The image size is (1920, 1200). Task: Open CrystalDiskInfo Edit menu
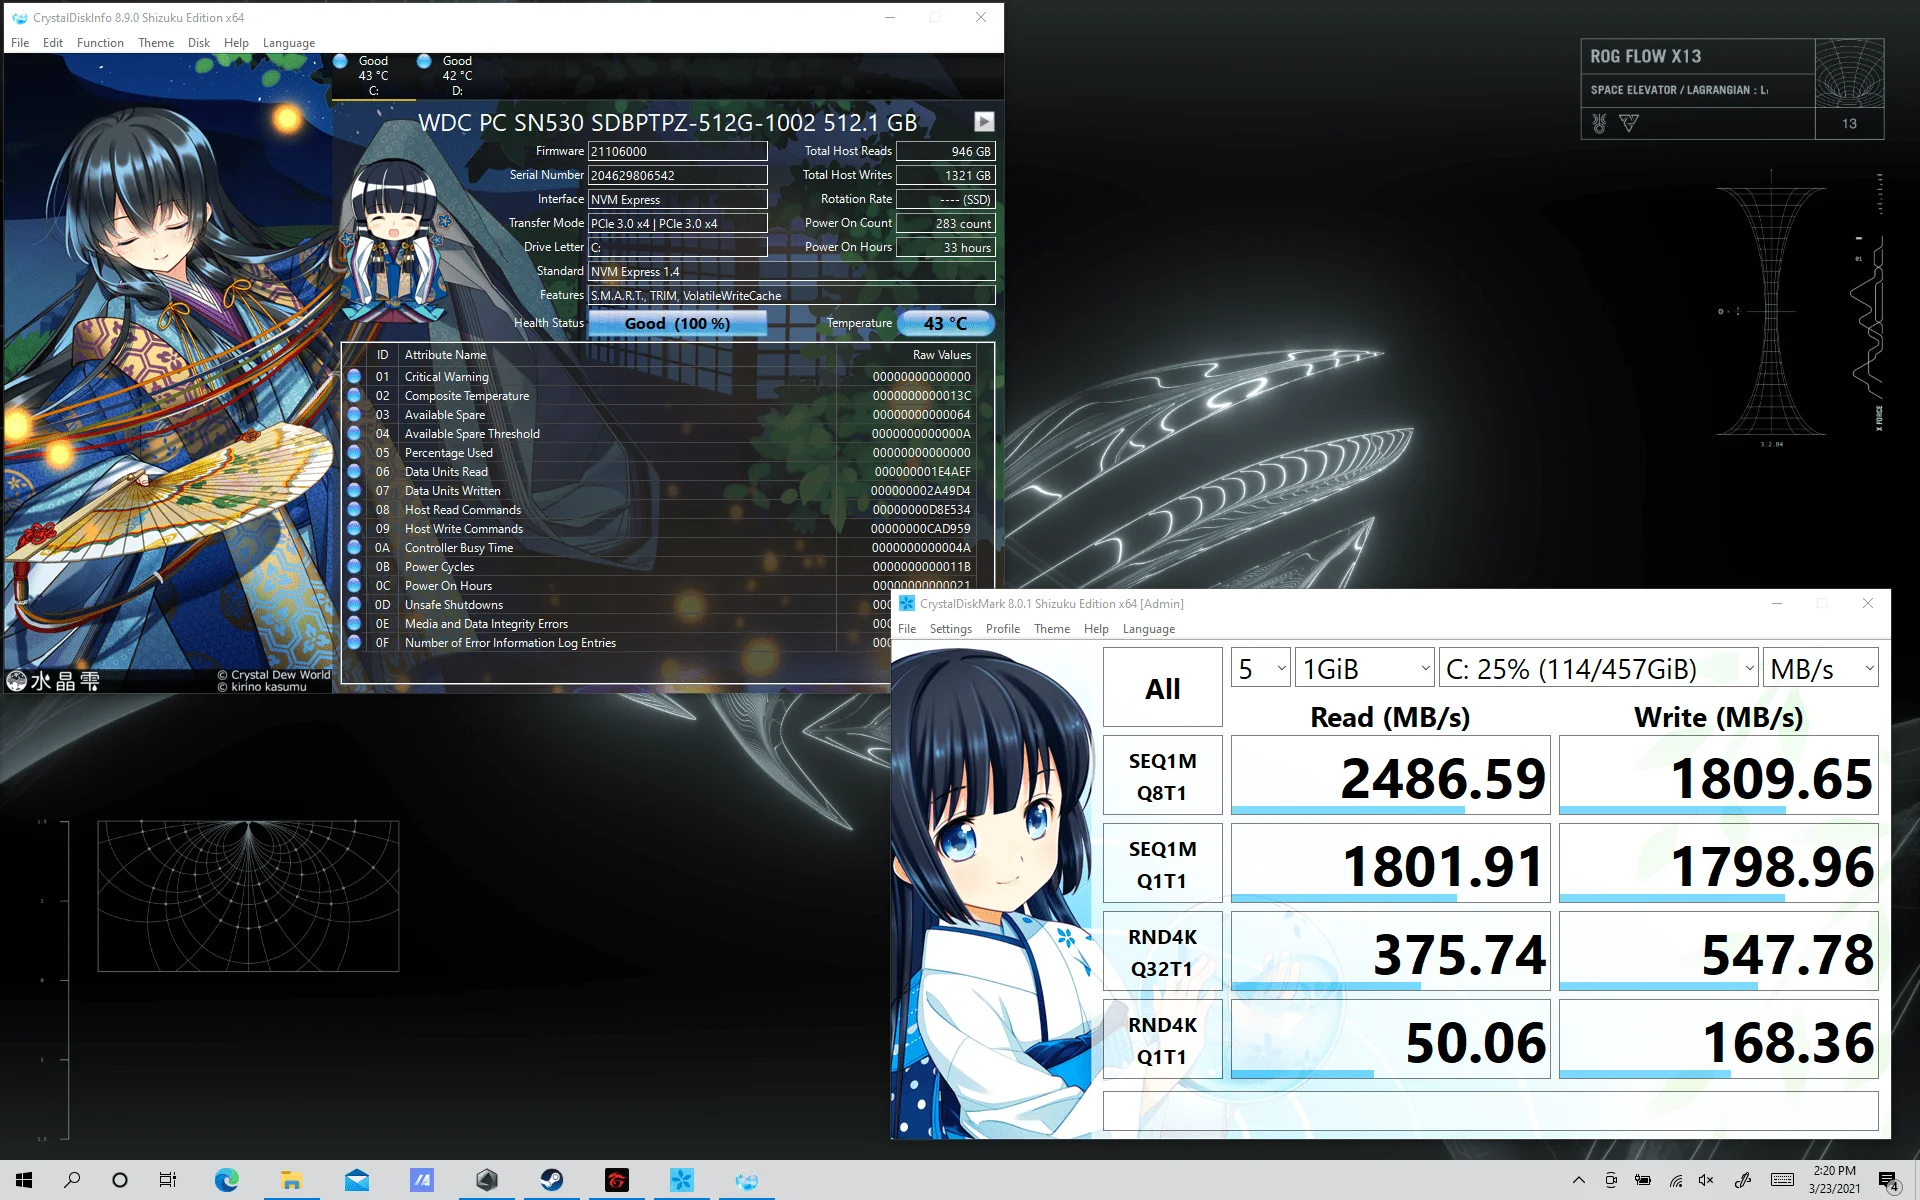[x=53, y=43]
